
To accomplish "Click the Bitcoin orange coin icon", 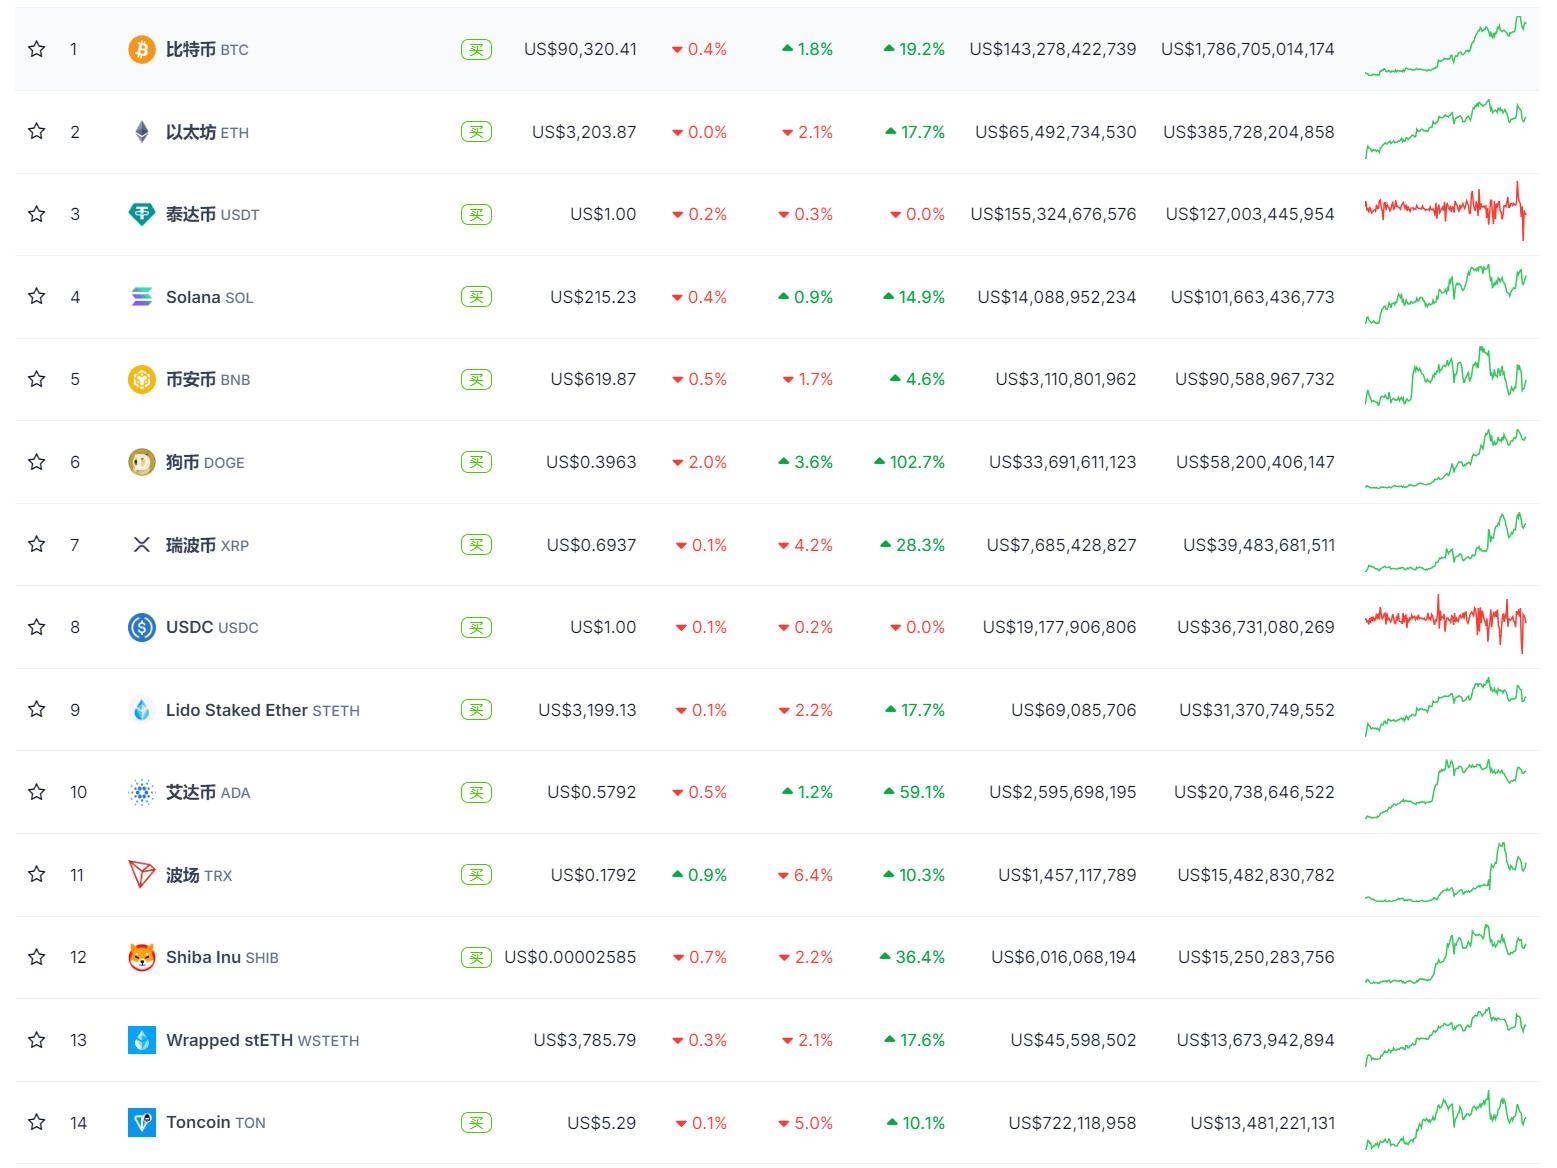I will click(x=142, y=49).
